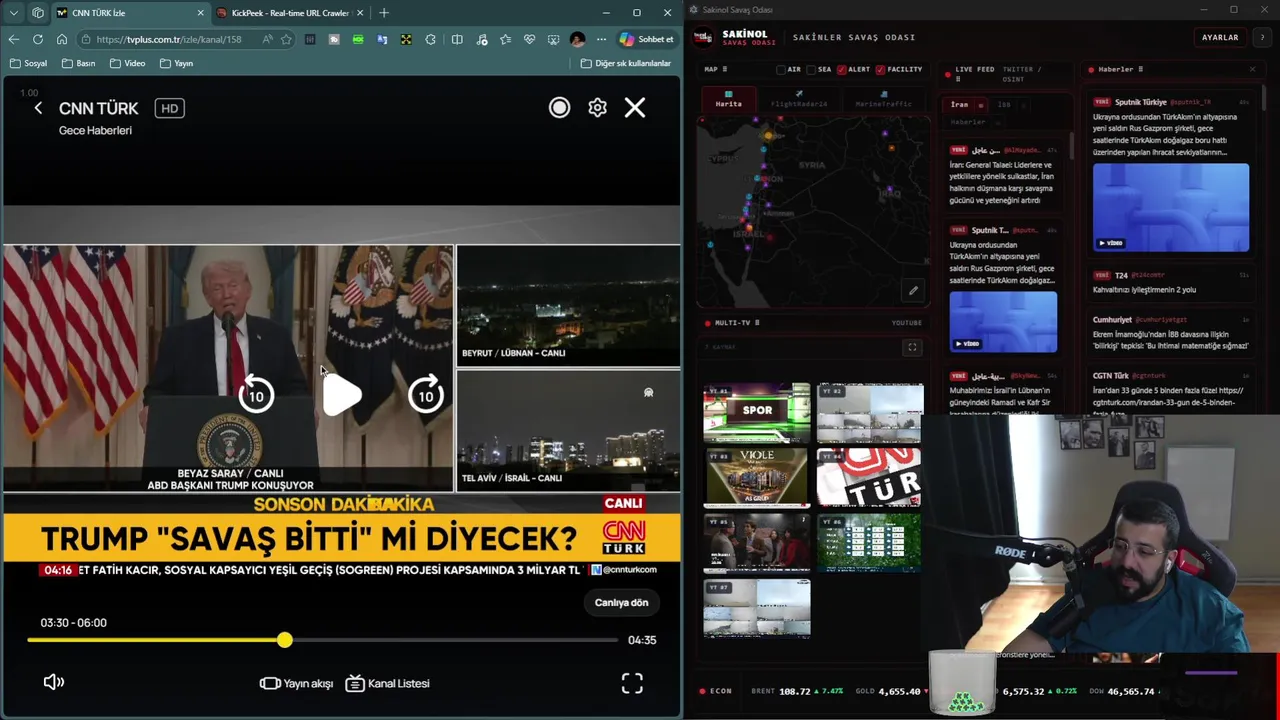Screen dimensions: 1280x720
Task: Expand the Multi-TV grid fullscreen icon
Action: 912,347
